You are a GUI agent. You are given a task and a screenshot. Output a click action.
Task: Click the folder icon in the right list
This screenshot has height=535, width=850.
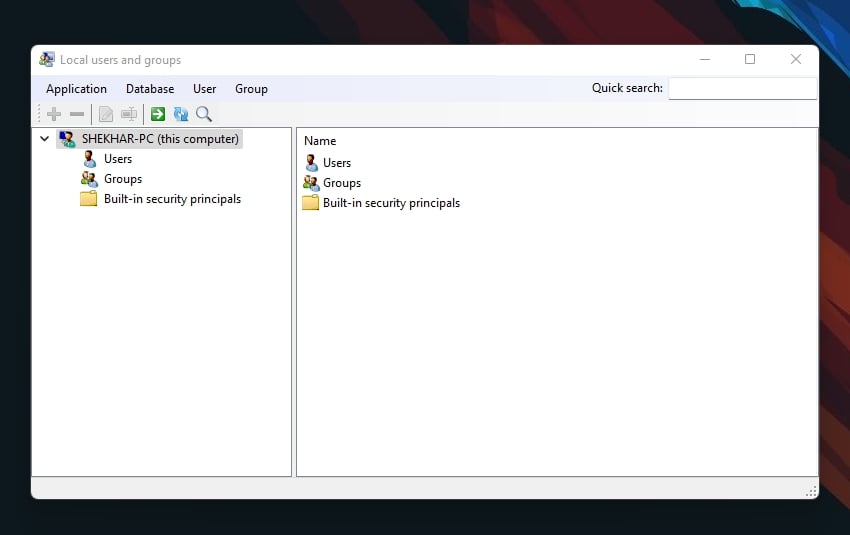pyautogui.click(x=311, y=203)
